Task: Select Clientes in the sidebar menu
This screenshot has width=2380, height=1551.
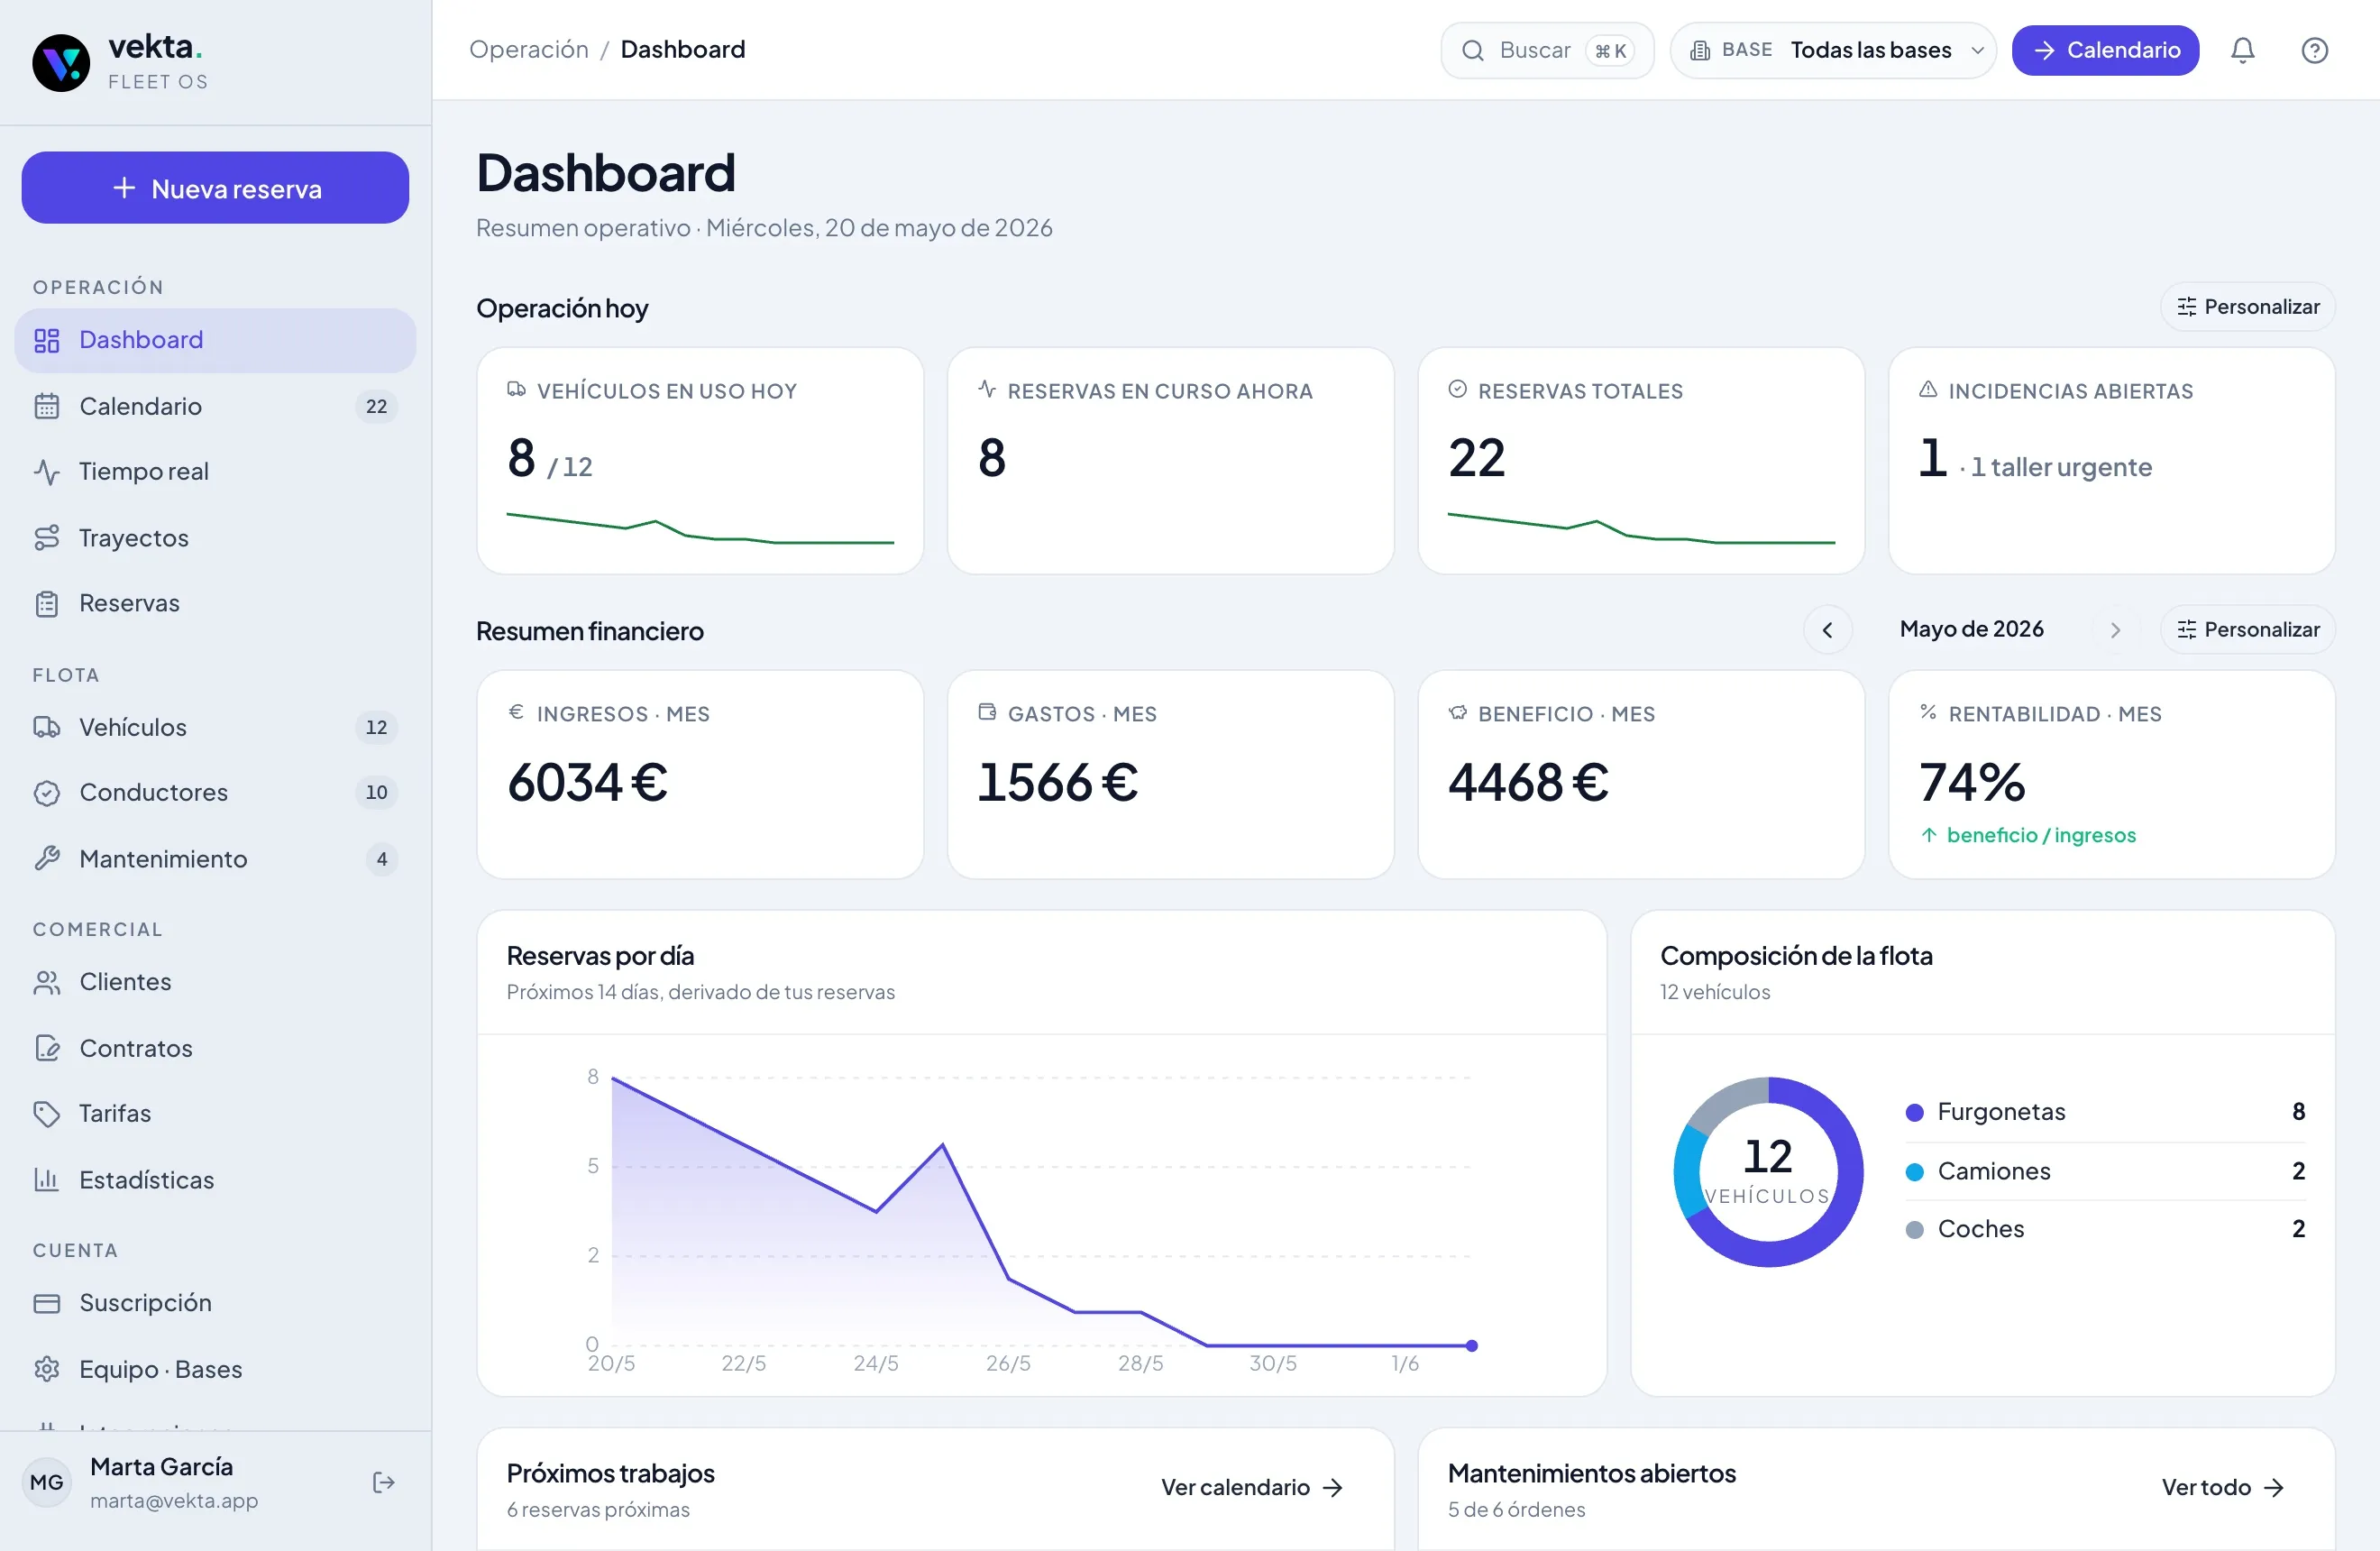Action: coord(215,982)
